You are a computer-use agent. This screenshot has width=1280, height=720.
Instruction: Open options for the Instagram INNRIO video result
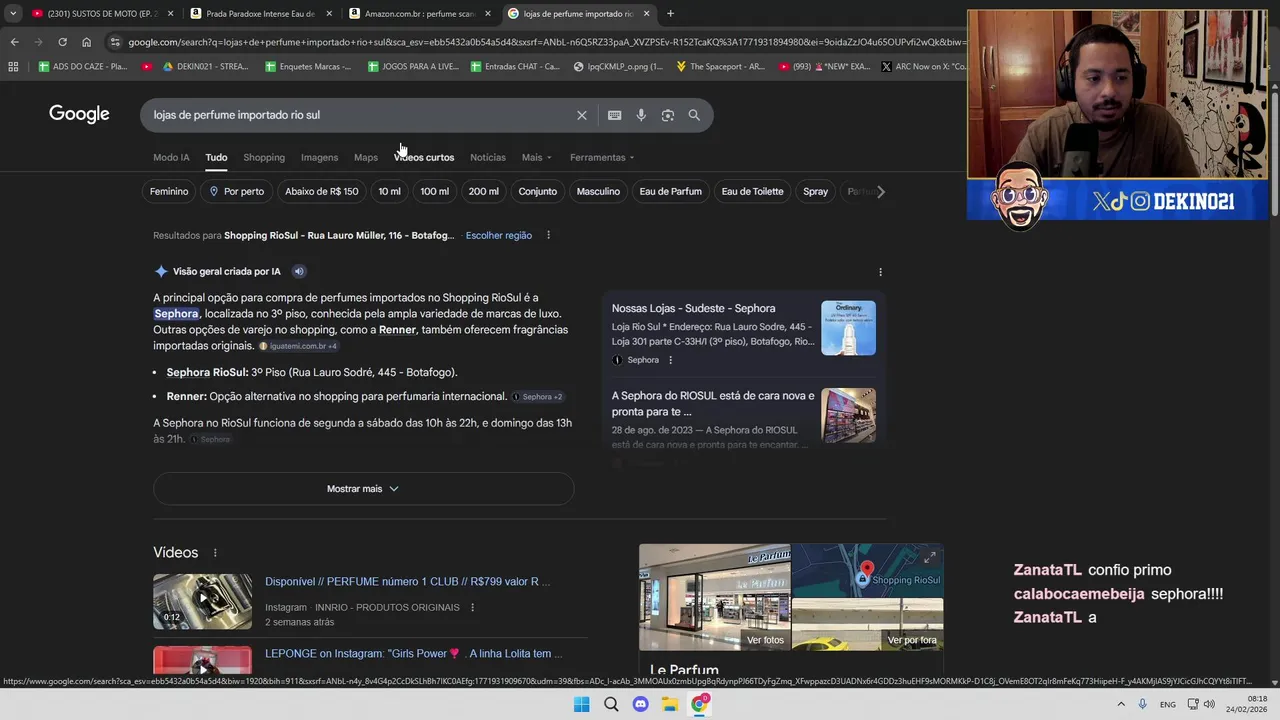tap(472, 607)
